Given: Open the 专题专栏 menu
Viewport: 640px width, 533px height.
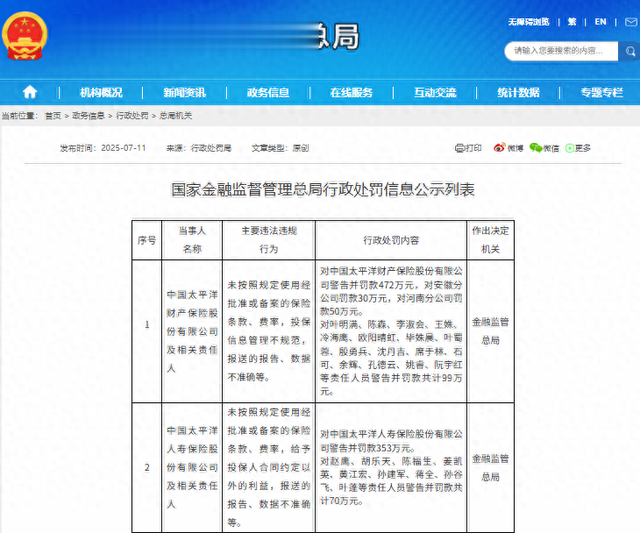Looking at the screenshot, I should point(602,92).
